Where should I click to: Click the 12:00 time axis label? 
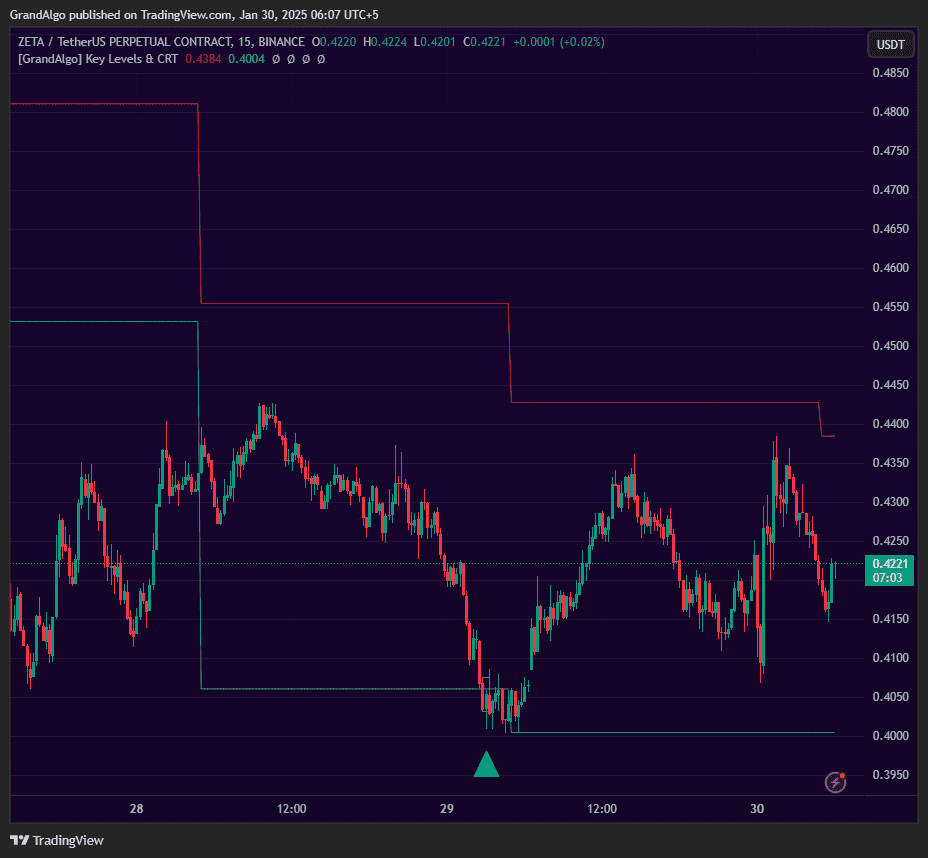[x=290, y=809]
